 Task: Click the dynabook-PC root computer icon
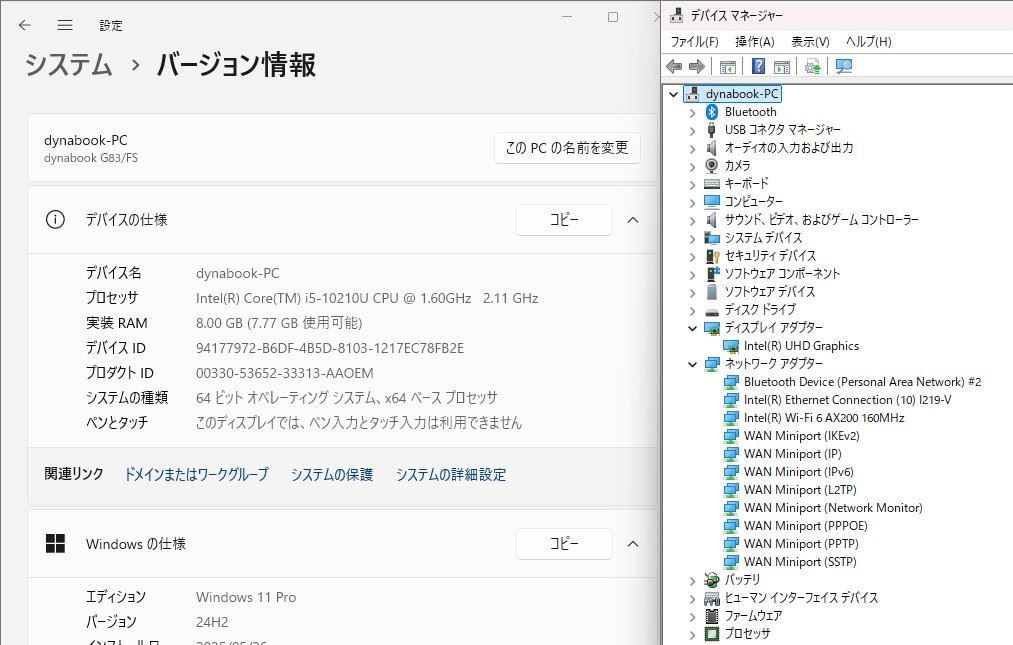(692, 94)
